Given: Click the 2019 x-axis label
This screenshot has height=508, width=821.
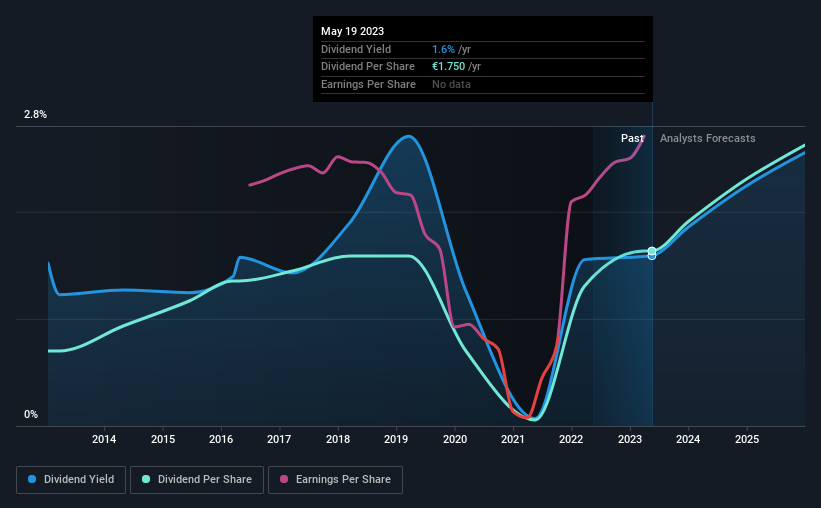Looking at the screenshot, I should click(396, 439).
